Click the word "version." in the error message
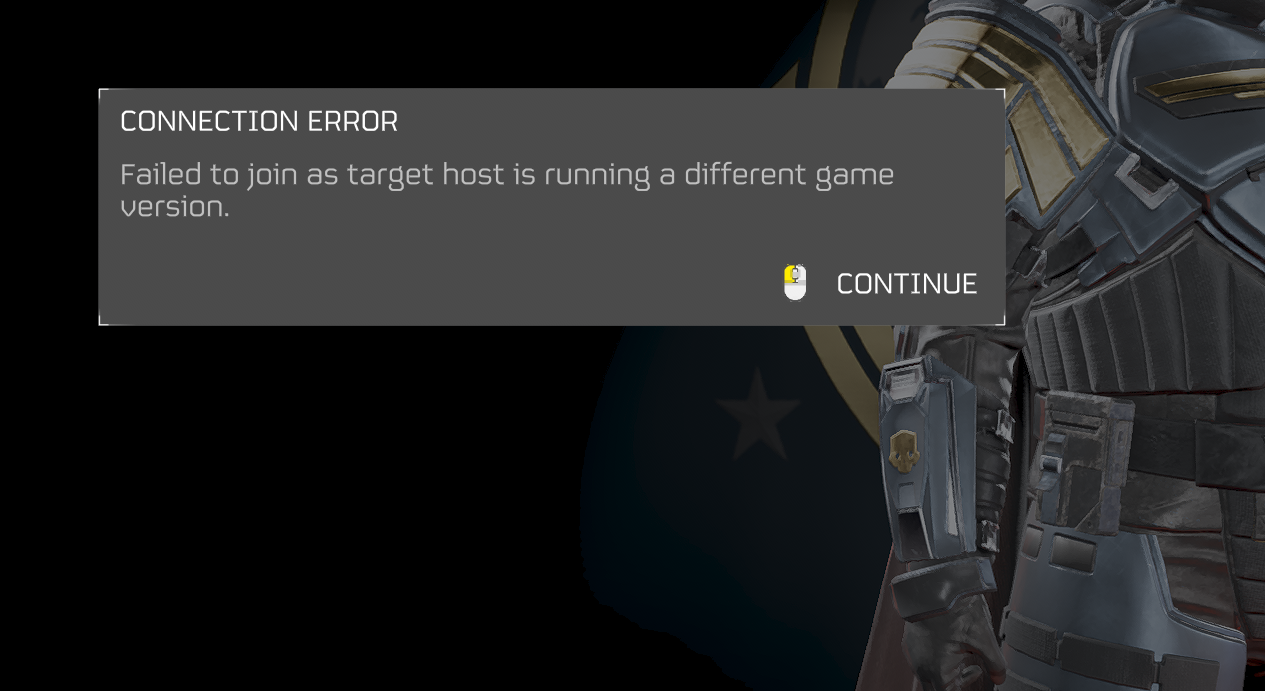 (175, 207)
